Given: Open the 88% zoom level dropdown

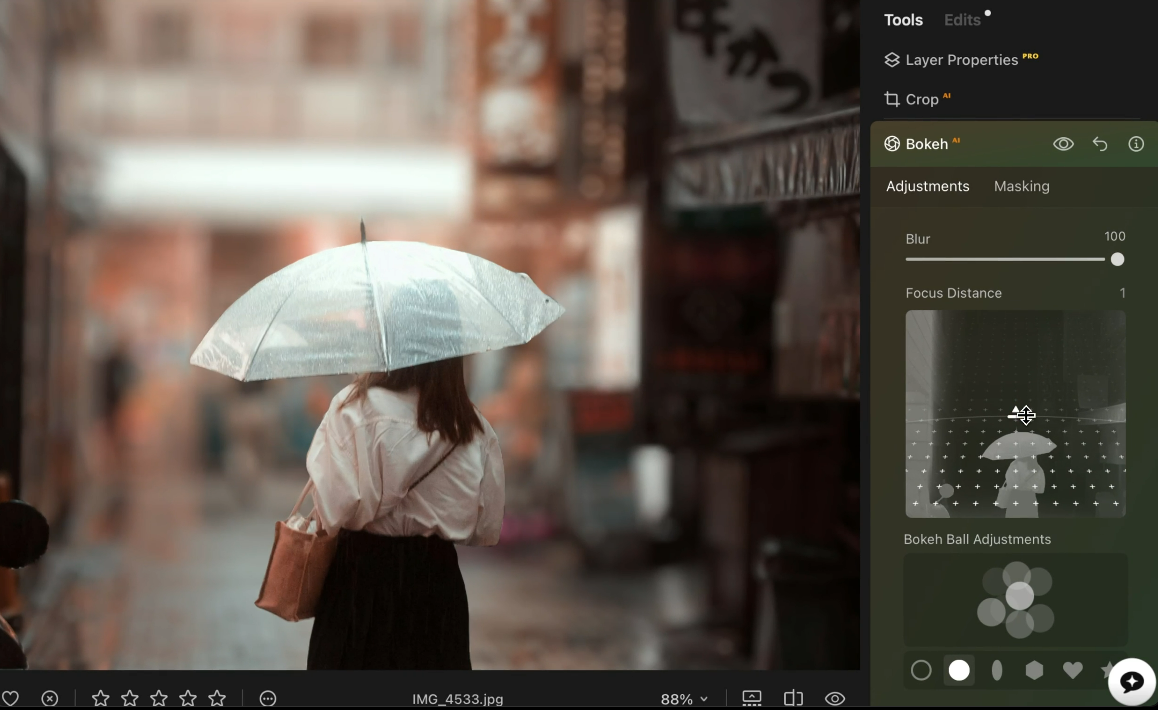Looking at the screenshot, I should (x=684, y=699).
